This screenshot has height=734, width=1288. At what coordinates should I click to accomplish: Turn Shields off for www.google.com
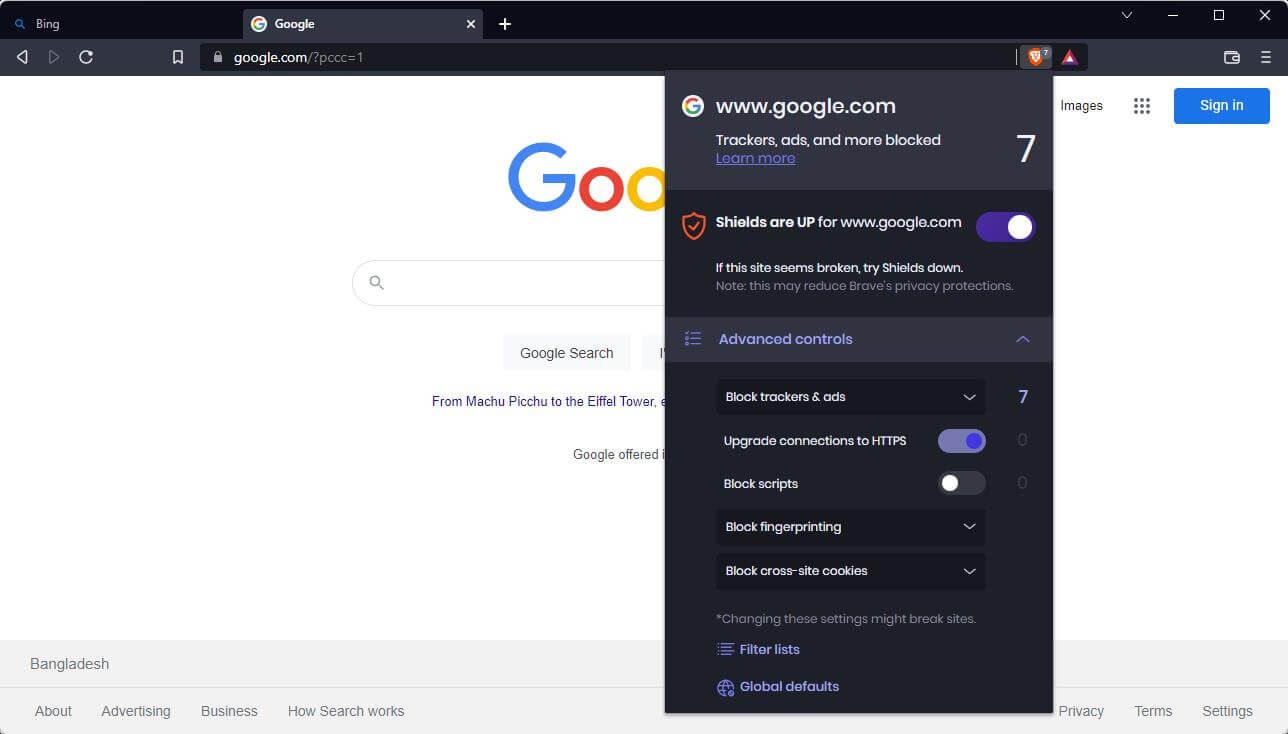pos(1005,227)
